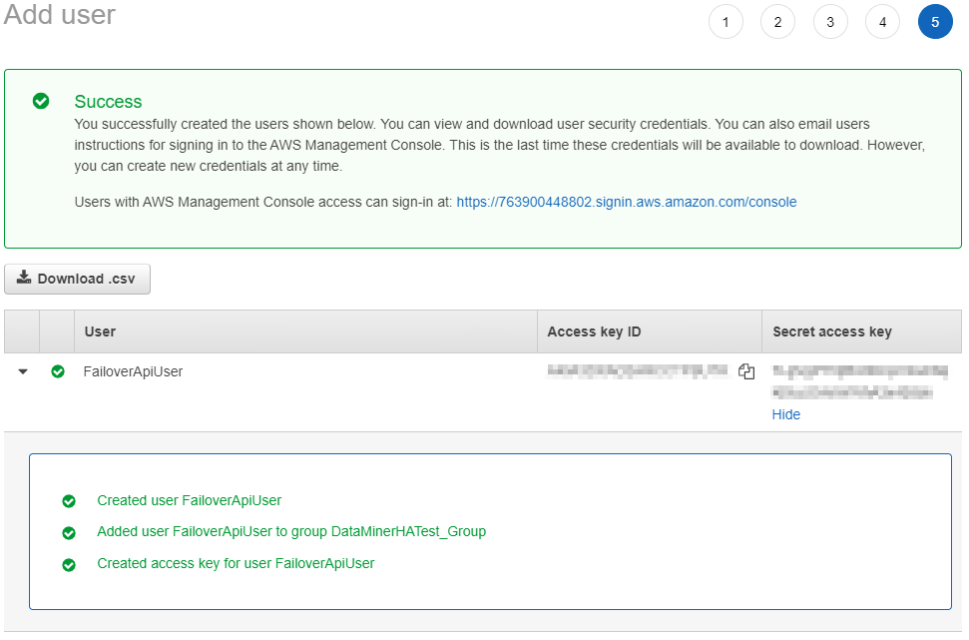Open the AWS console sign-in URL
This screenshot has height=640, width=969.
coord(626,202)
